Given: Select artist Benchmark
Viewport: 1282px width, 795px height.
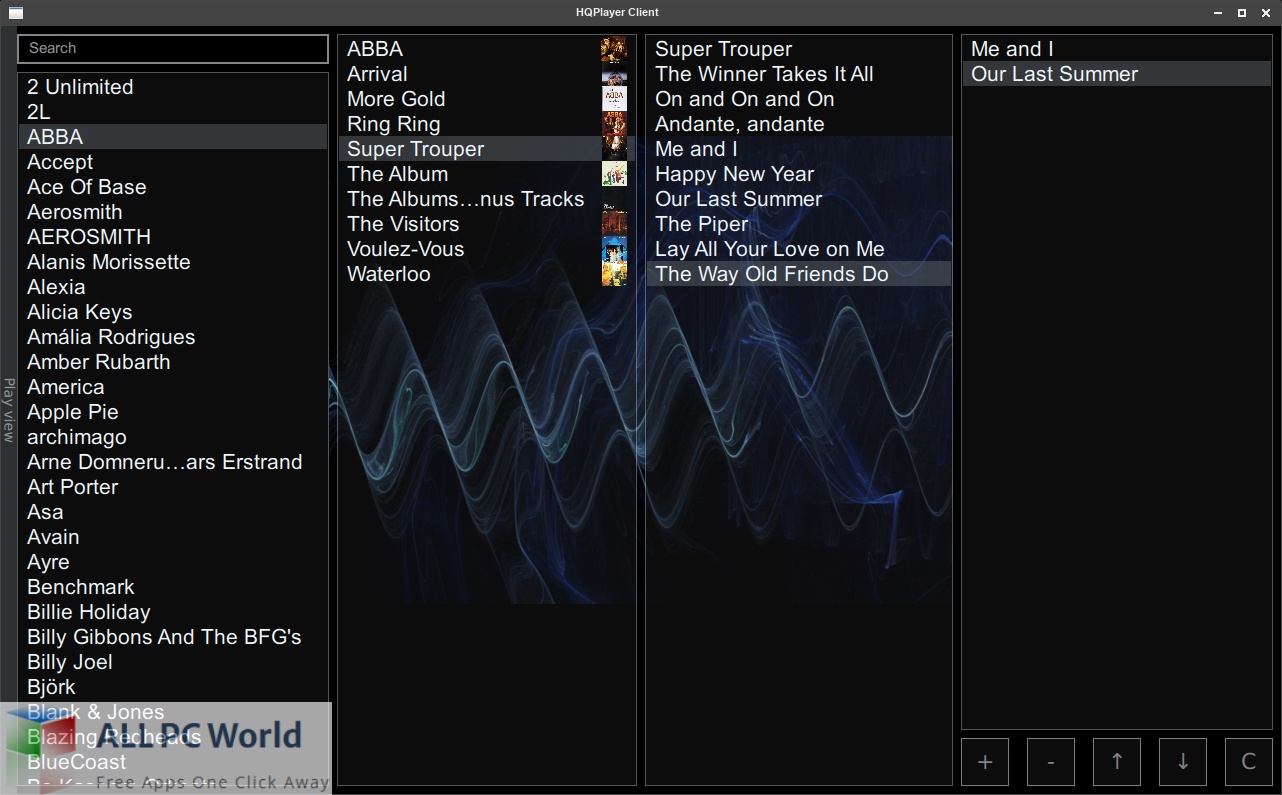Looking at the screenshot, I should tap(173, 587).
